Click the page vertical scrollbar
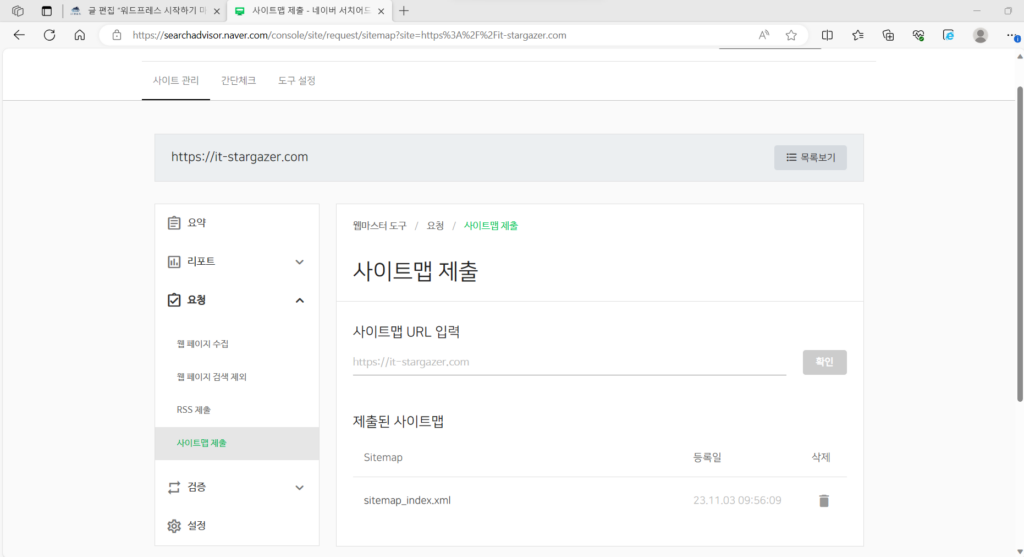The image size is (1024, 557). (1019, 244)
